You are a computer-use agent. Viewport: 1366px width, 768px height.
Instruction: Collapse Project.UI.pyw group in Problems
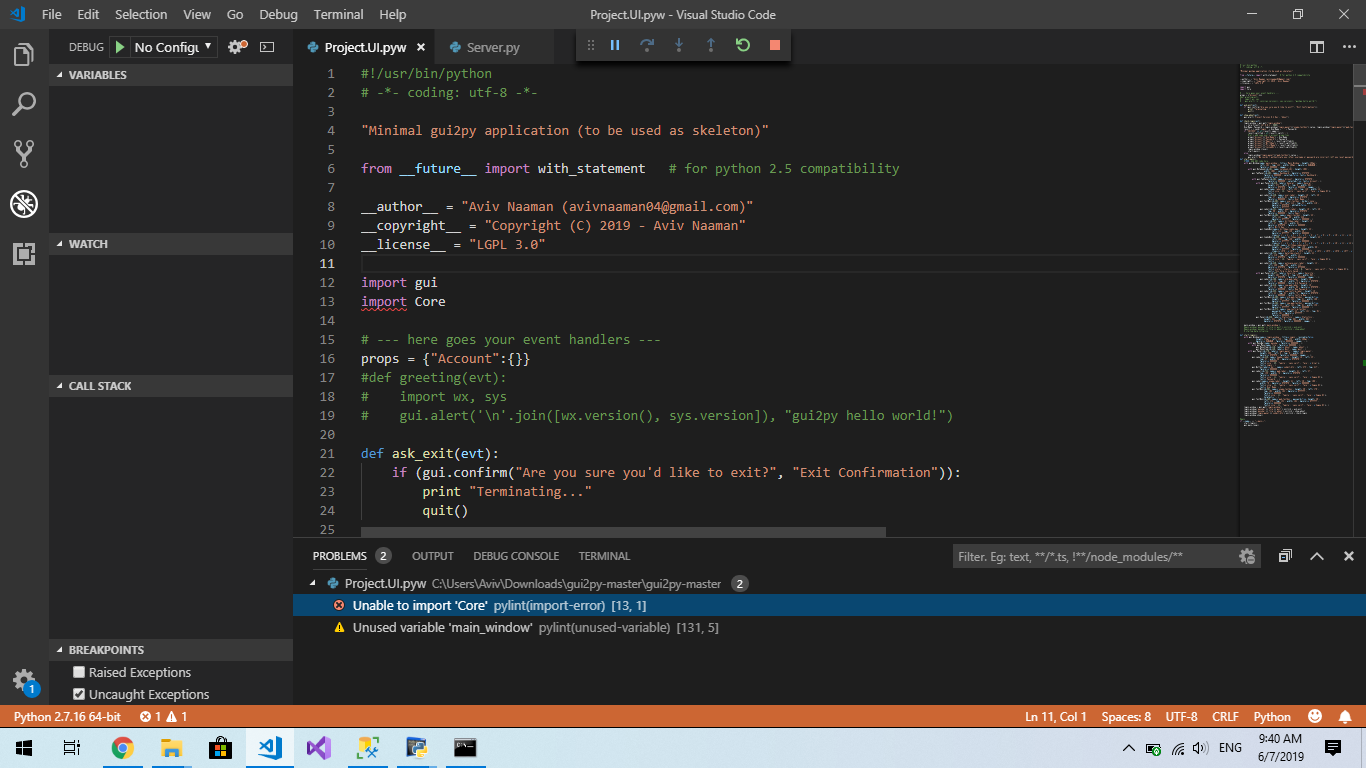tap(313, 583)
